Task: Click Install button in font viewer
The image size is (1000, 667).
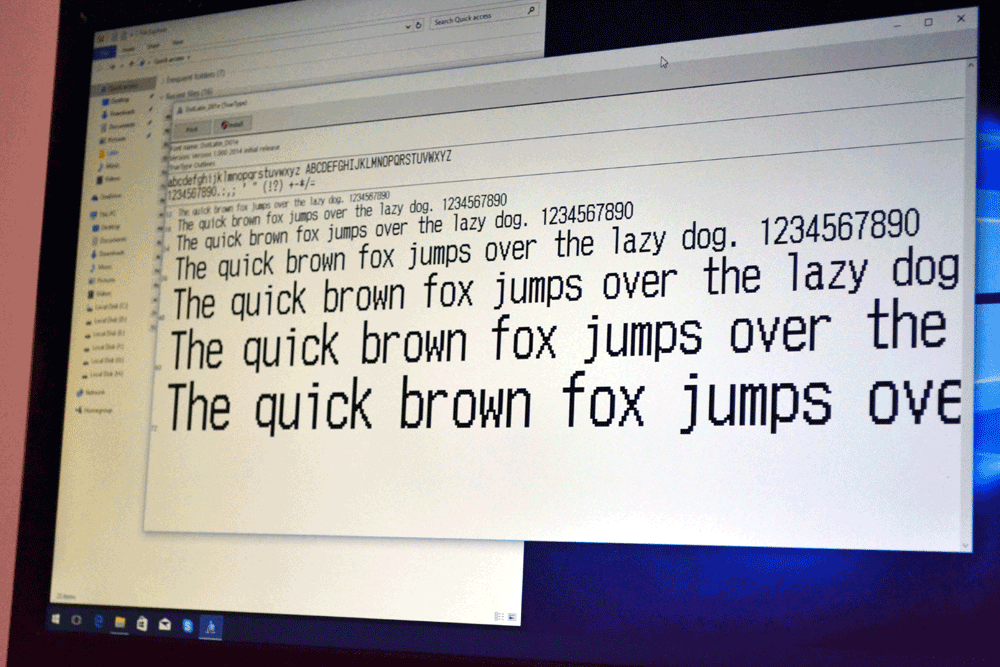Action: tap(233, 124)
